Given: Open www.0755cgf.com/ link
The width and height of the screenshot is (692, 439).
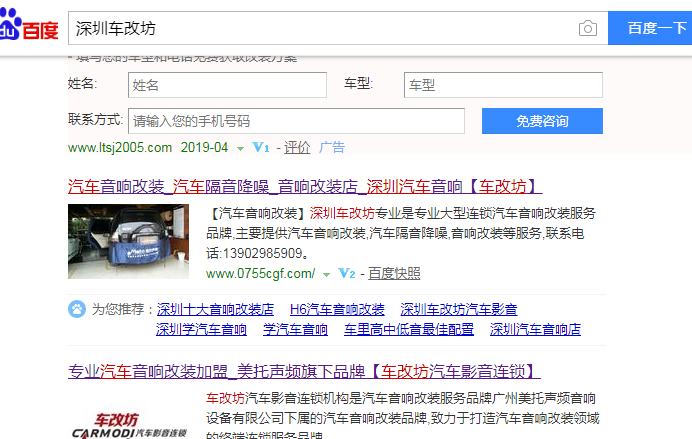Looking at the screenshot, I should [x=260, y=274].
